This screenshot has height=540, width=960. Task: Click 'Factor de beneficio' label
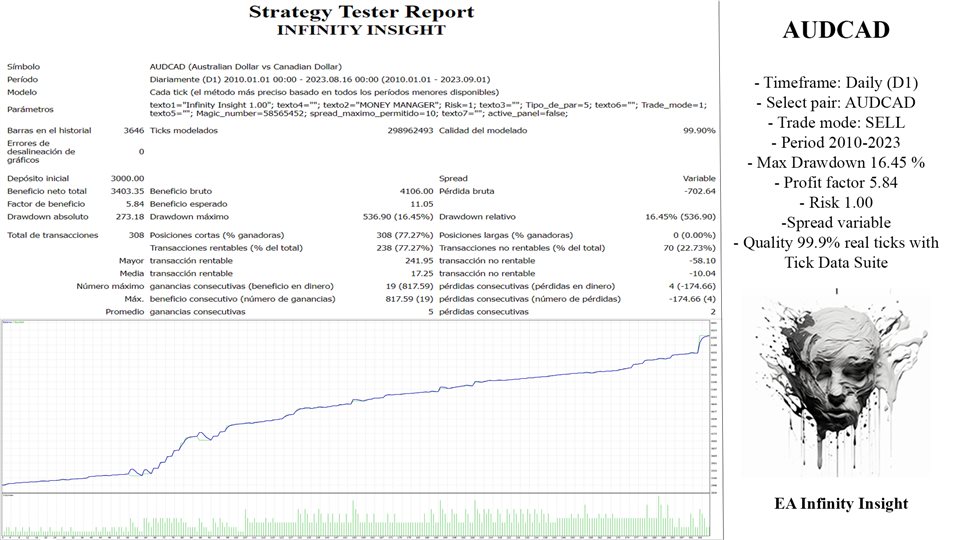click(x=46, y=204)
